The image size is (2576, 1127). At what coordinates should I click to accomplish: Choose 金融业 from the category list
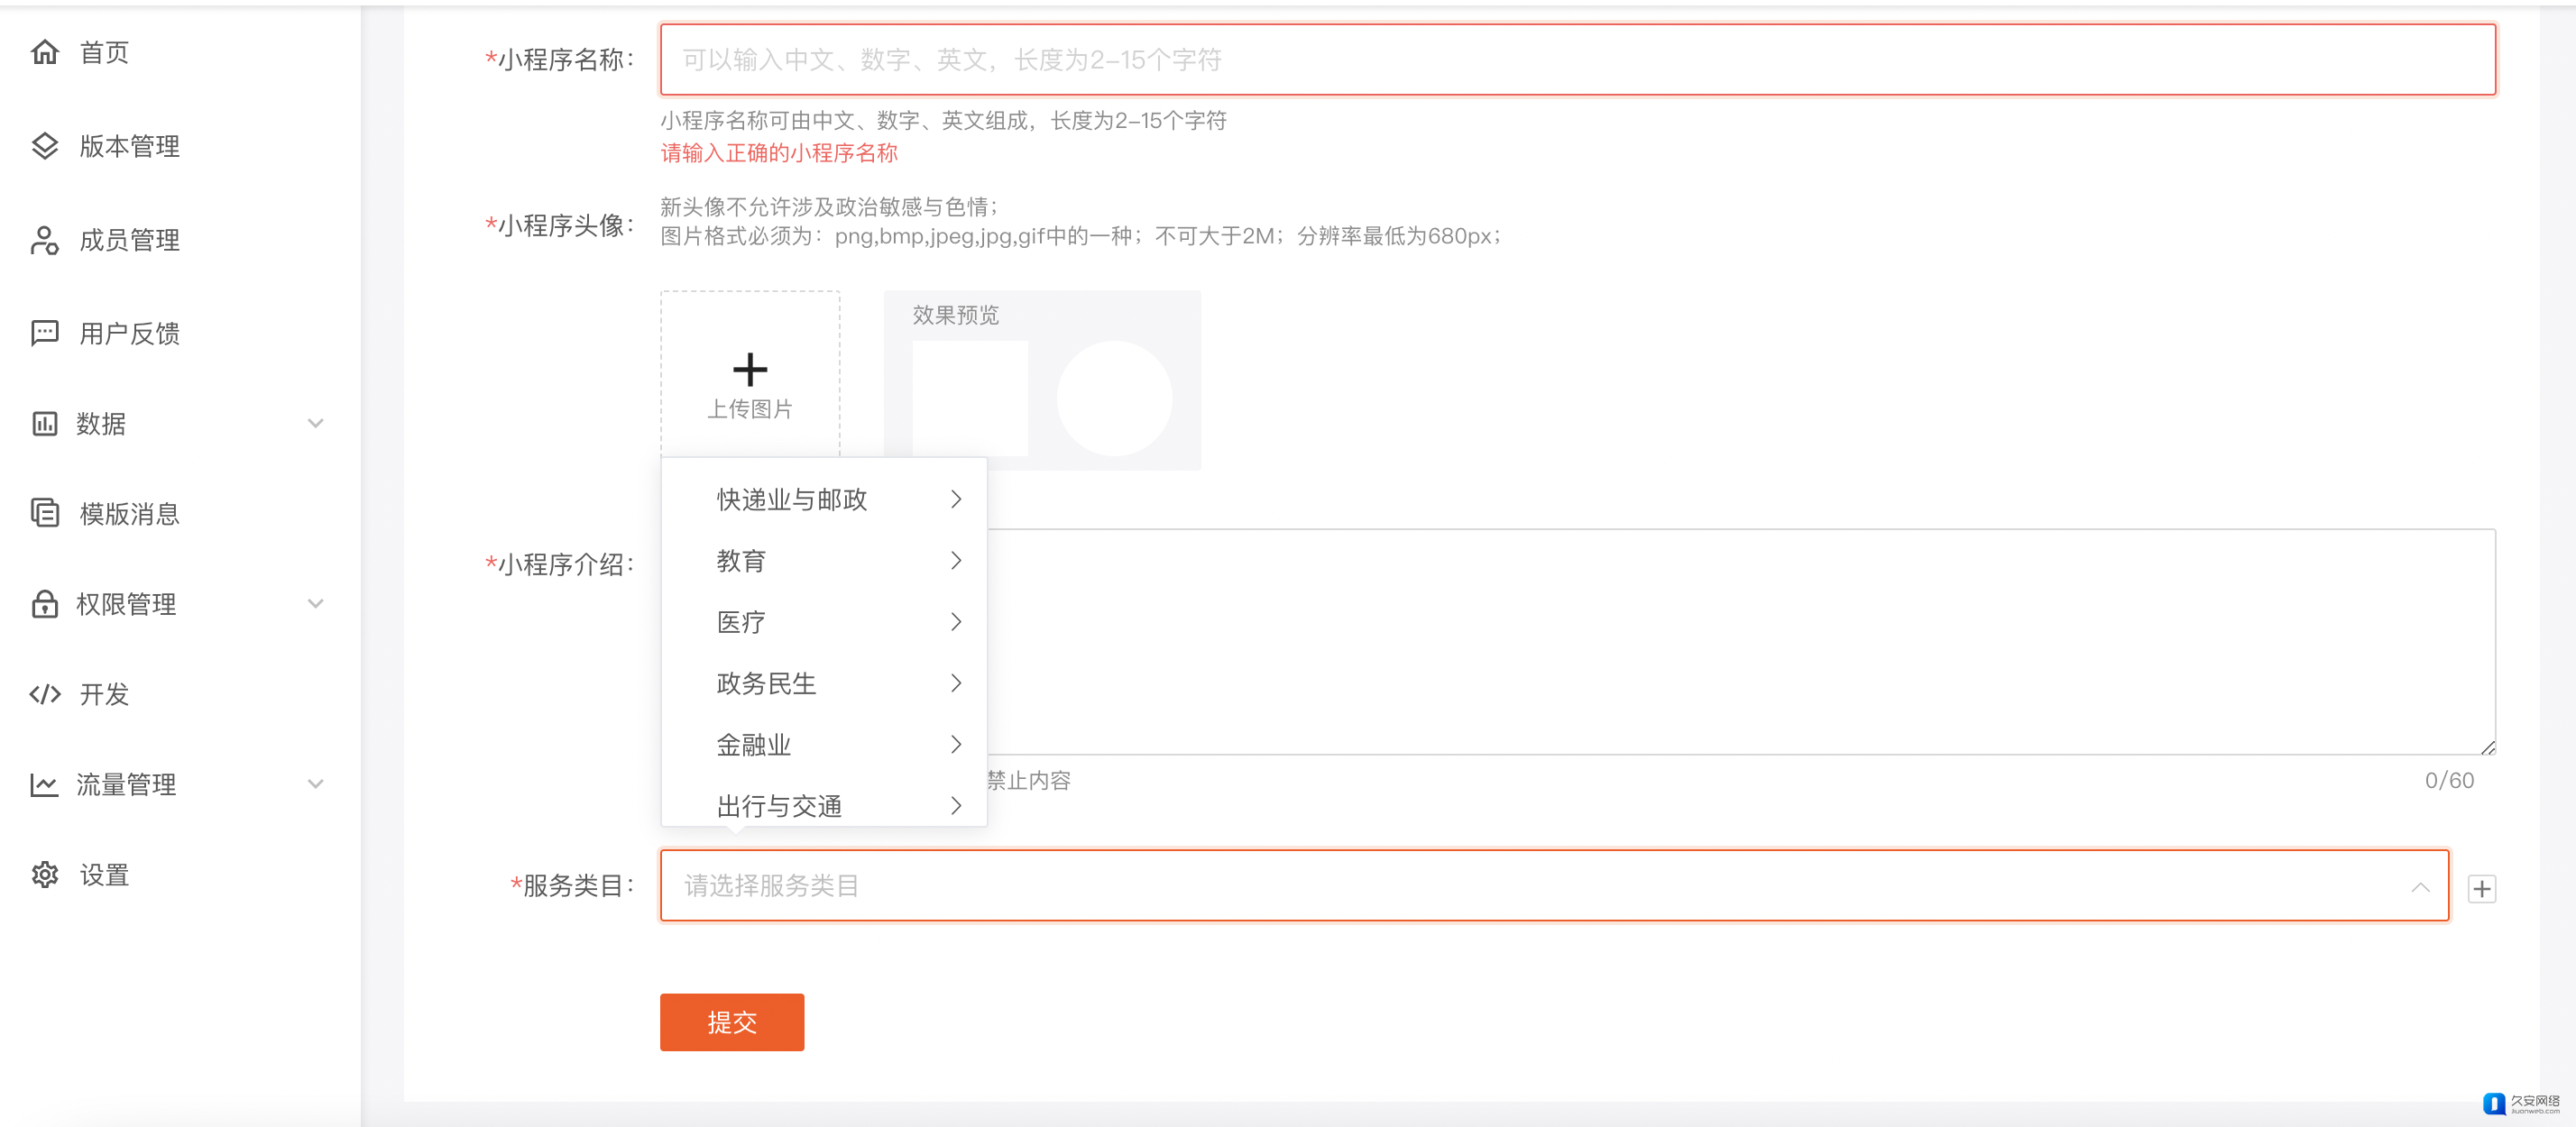click(x=753, y=745)
